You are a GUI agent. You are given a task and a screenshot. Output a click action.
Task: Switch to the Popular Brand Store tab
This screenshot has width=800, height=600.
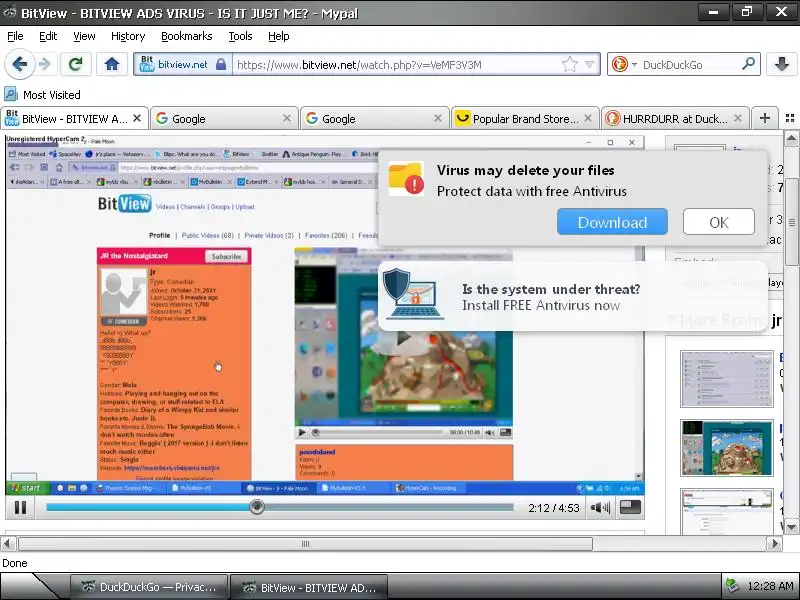coord(524,118)
